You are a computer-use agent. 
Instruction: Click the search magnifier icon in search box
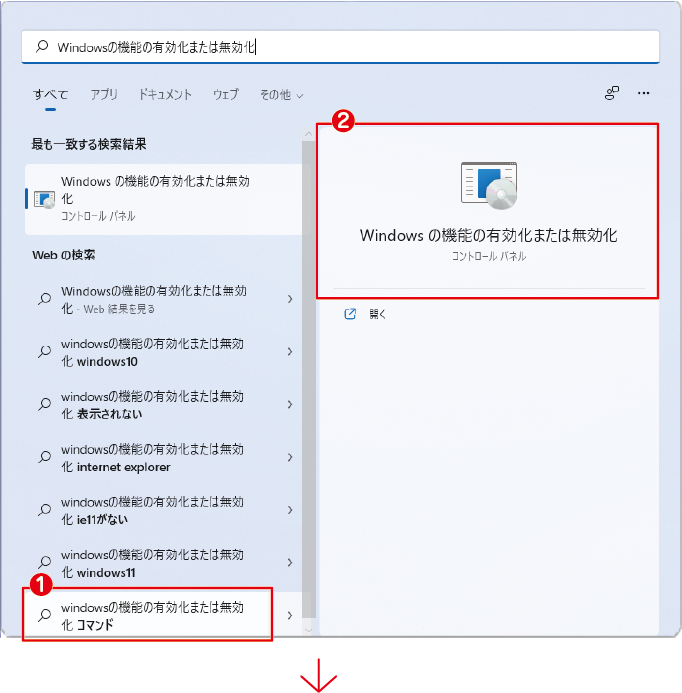click(42, 46)
